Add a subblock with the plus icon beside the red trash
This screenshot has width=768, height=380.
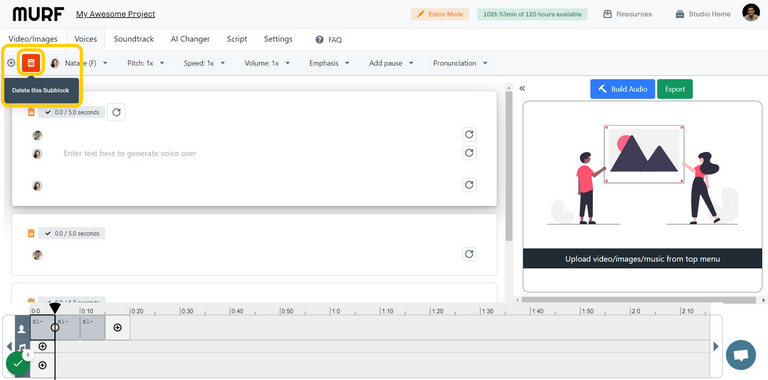click(x=11, y=63)
